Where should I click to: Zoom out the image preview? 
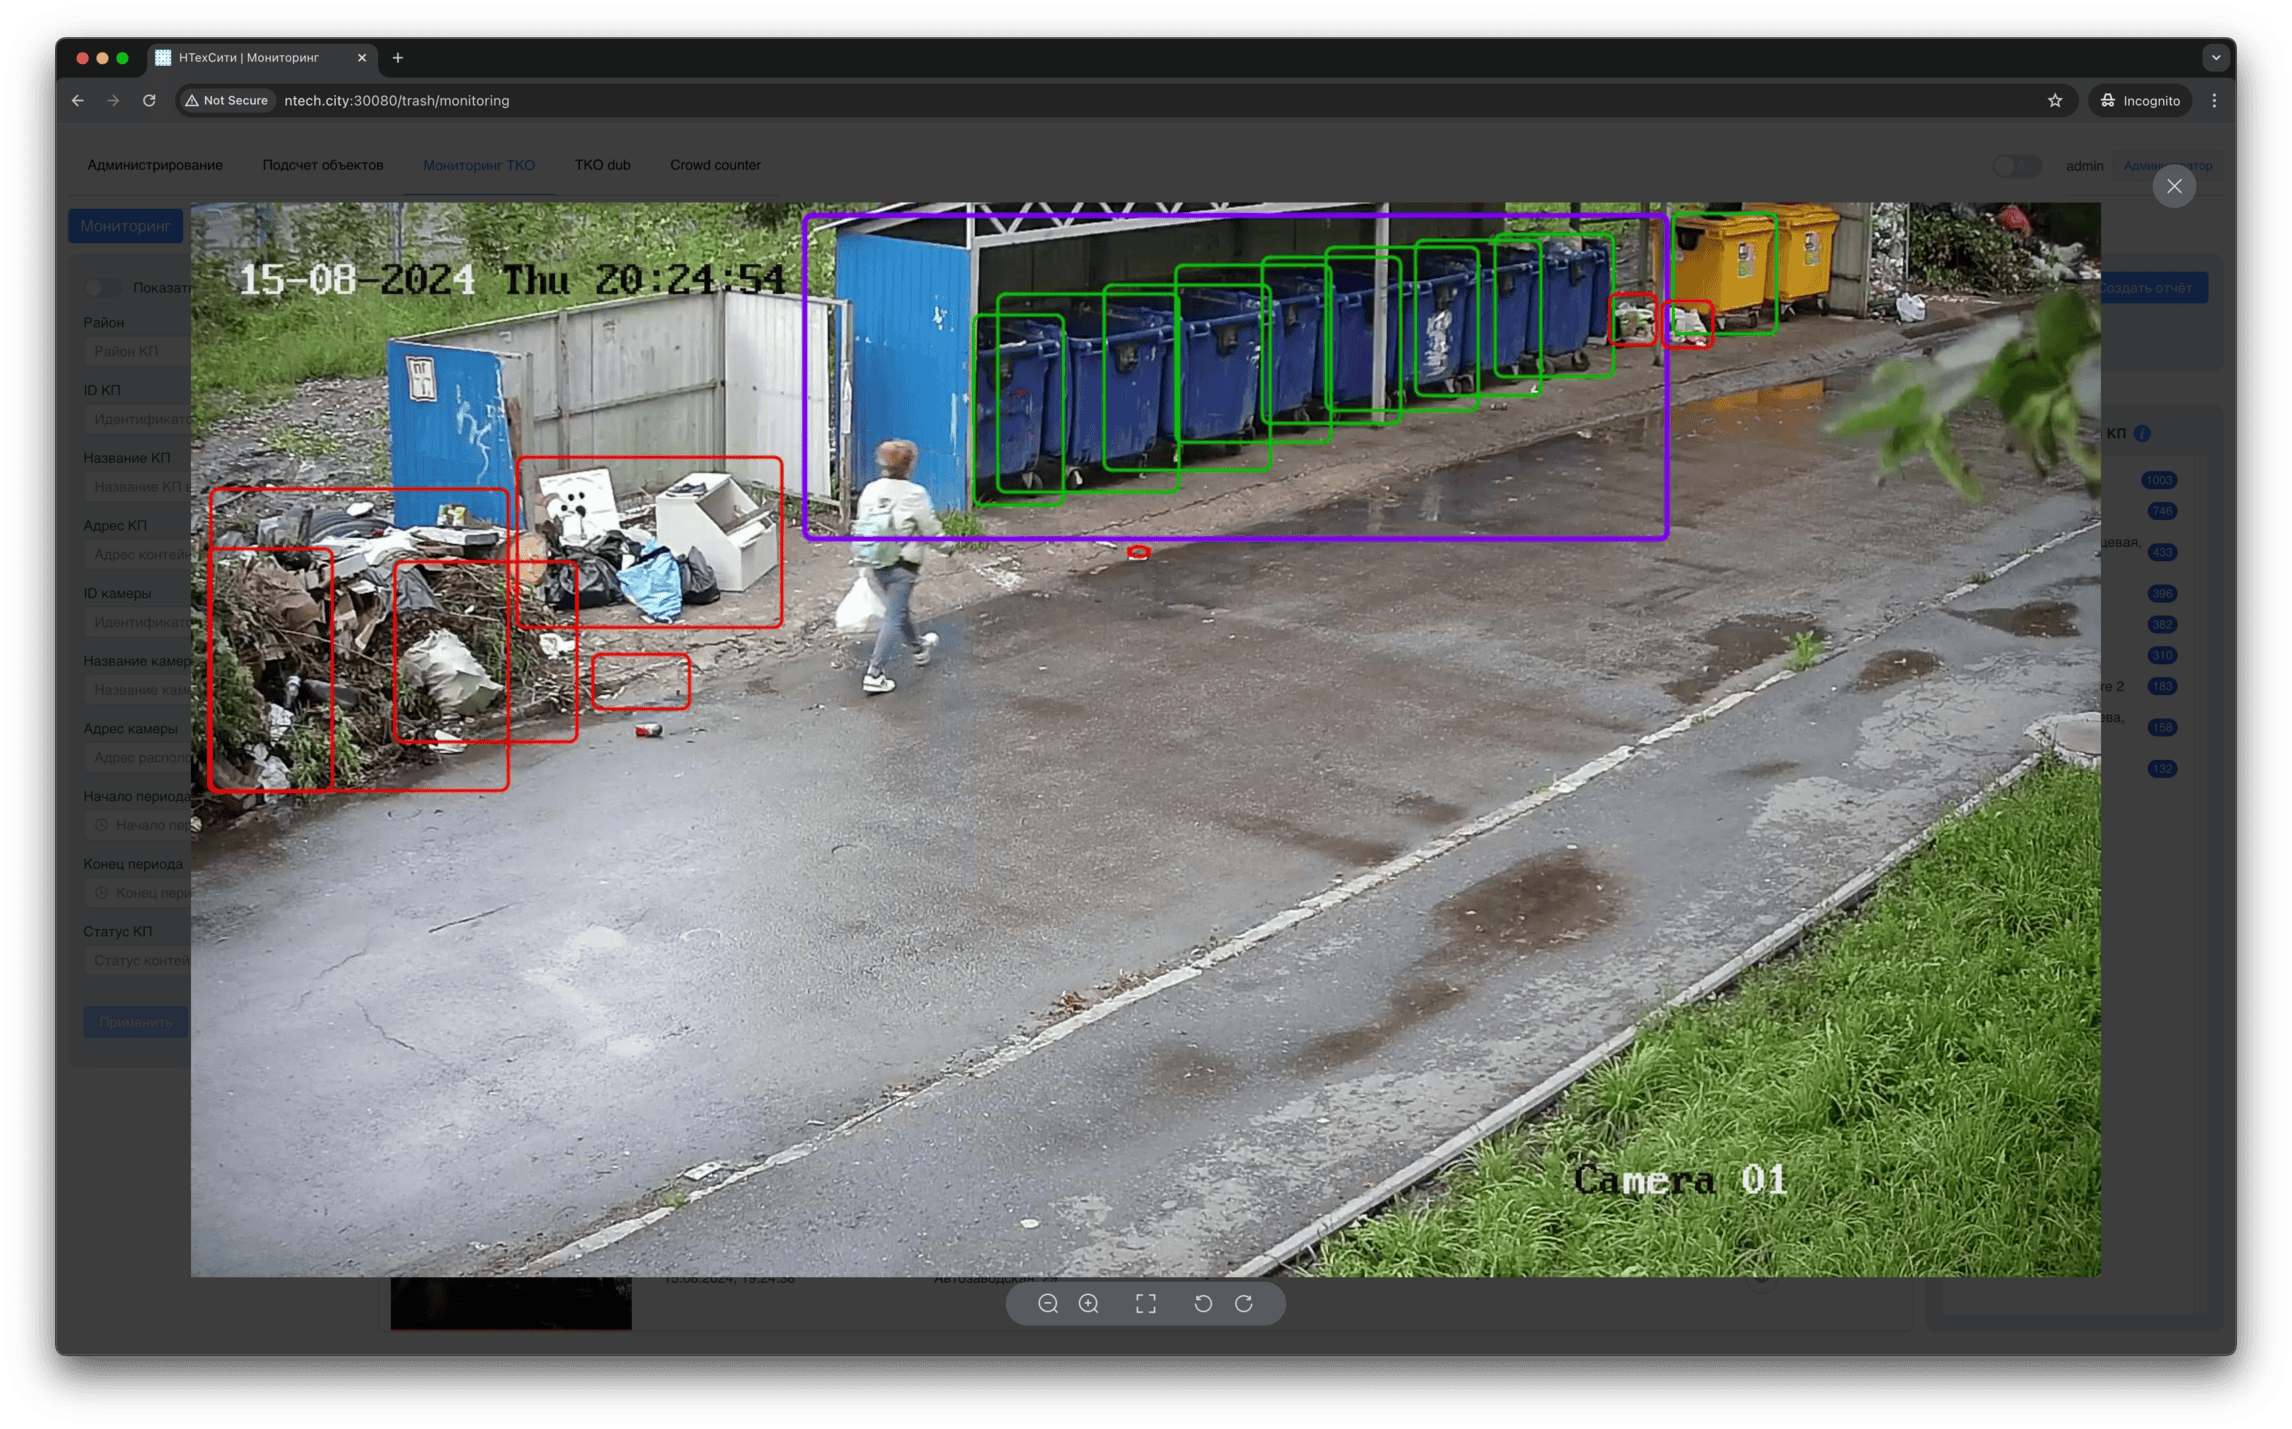click(x=1047, y=1303)
